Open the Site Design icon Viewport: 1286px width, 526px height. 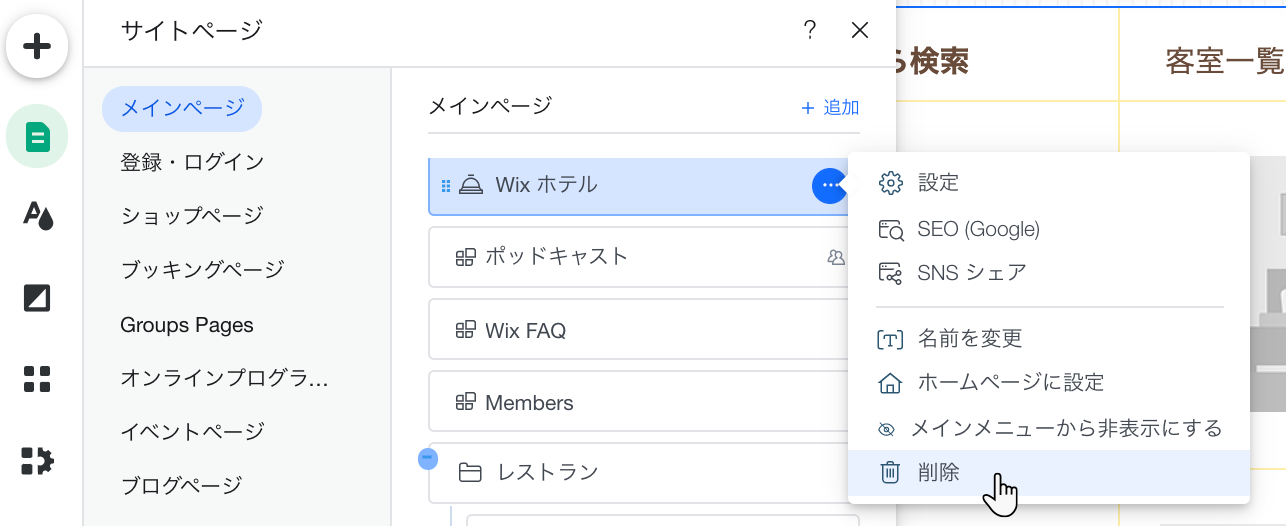point(37,215)
